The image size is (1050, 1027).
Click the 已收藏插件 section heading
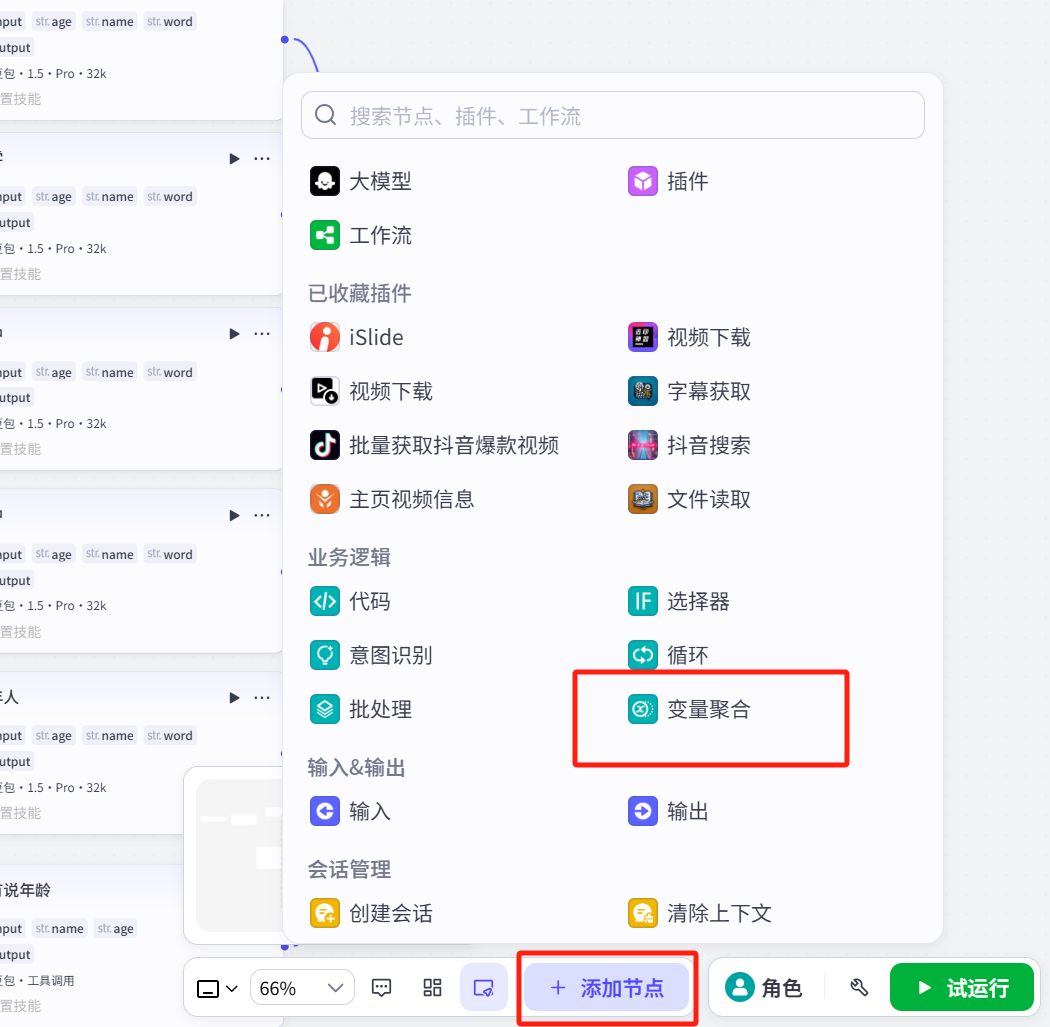click(x=360, y=293)
